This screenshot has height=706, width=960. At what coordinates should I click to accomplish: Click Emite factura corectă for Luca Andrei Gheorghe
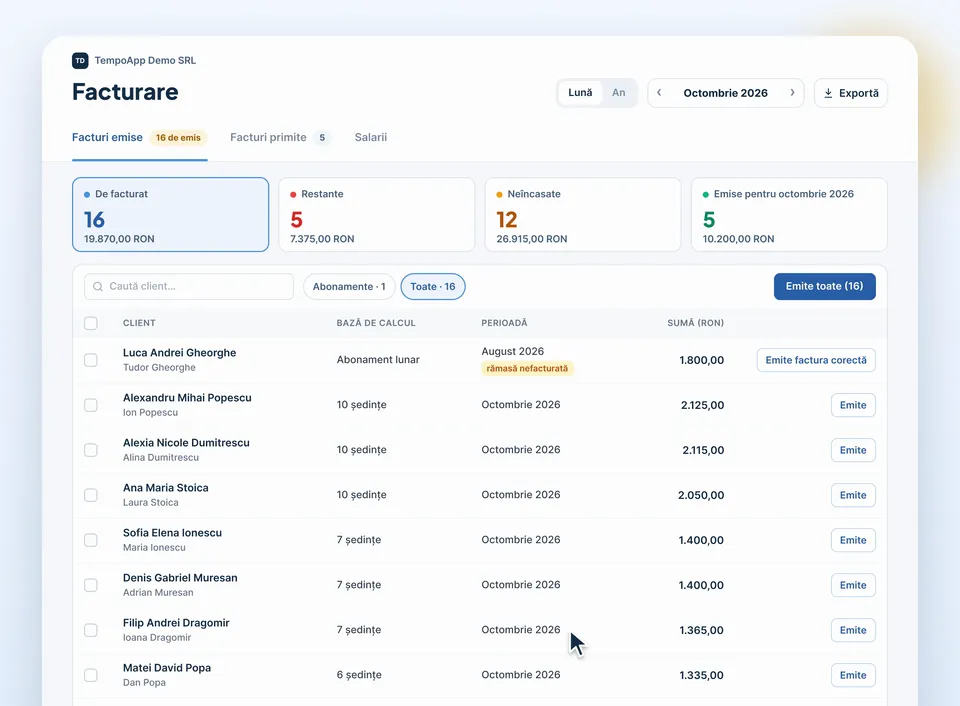pos(816,360)
